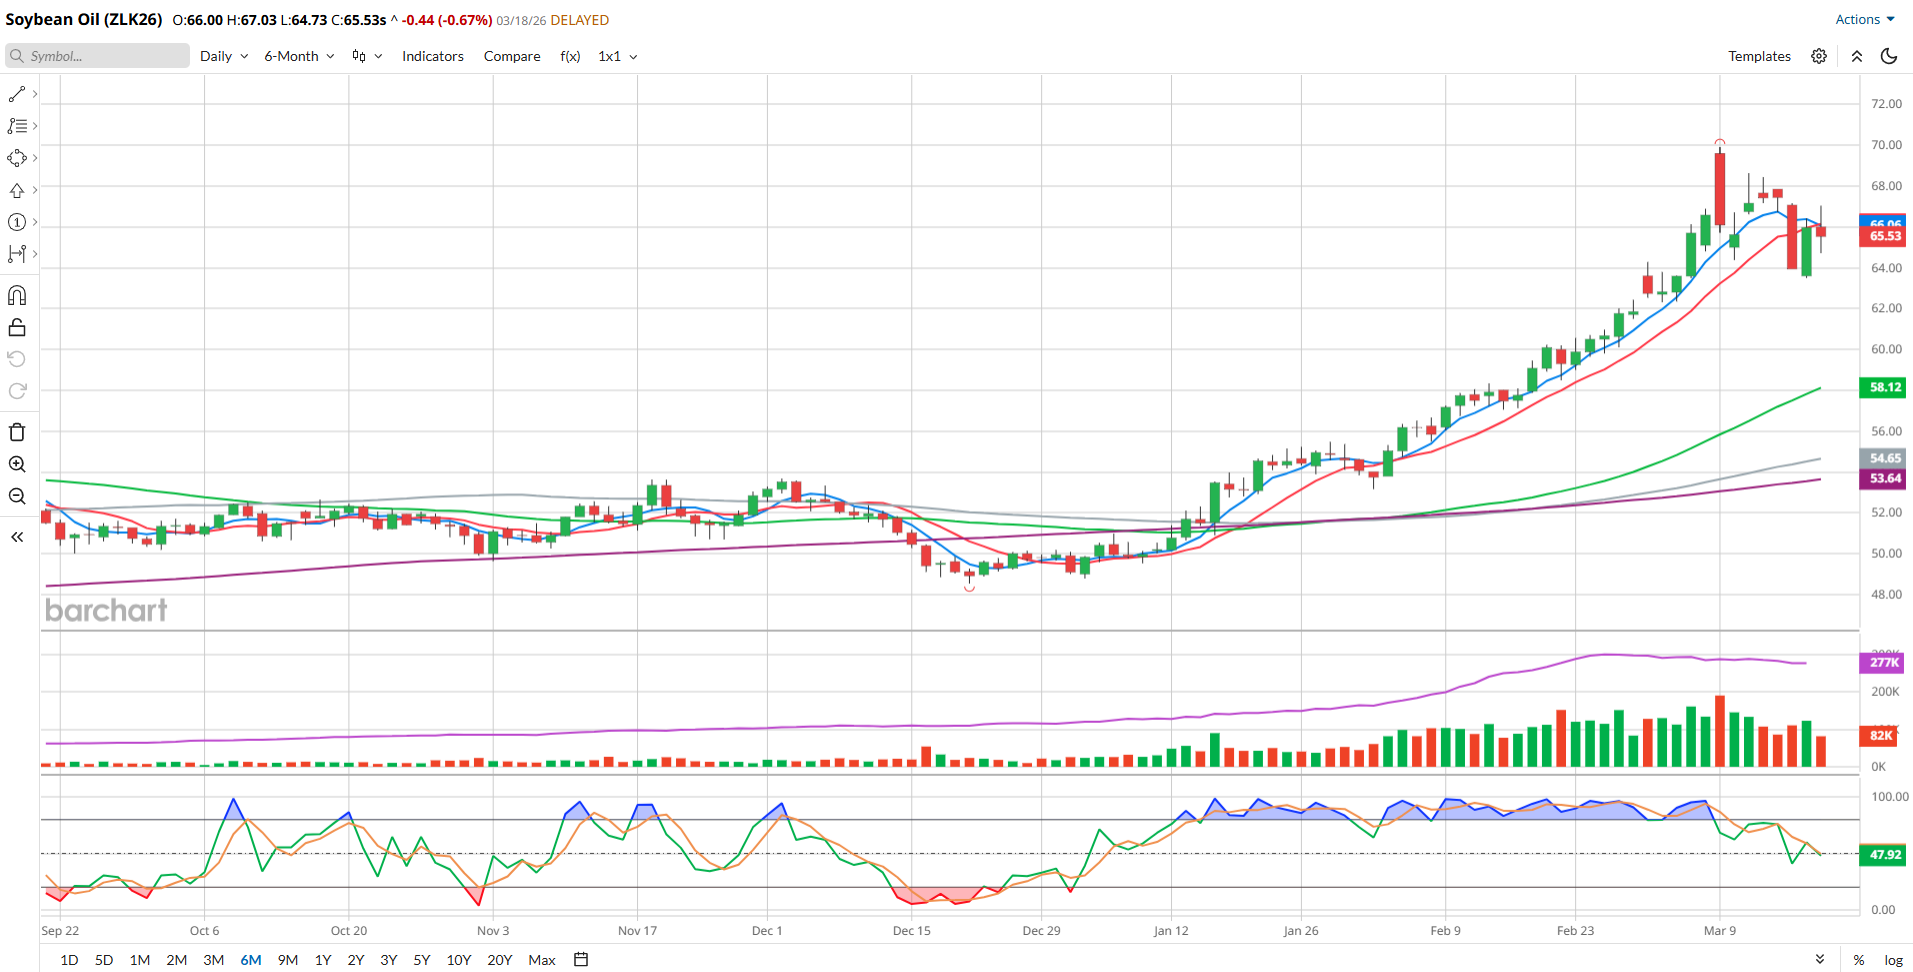Open the Daily frequency dropdown

coord(223,56)
